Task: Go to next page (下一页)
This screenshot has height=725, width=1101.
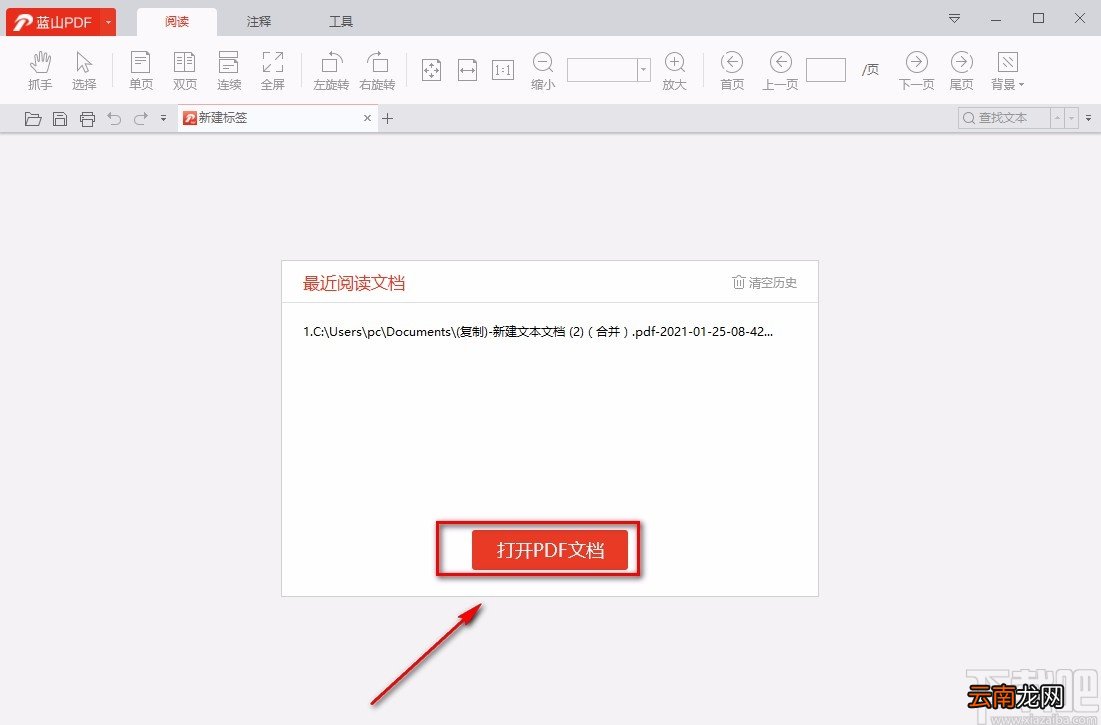Action: [x=916, y=70]
